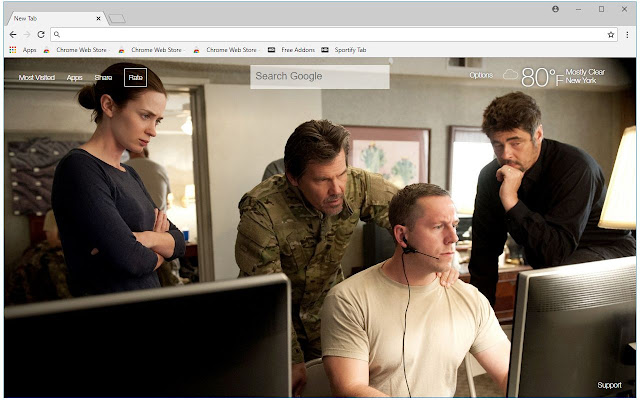
Task: Click the forward navigation arrow
Action: click(x=27, y=35)
